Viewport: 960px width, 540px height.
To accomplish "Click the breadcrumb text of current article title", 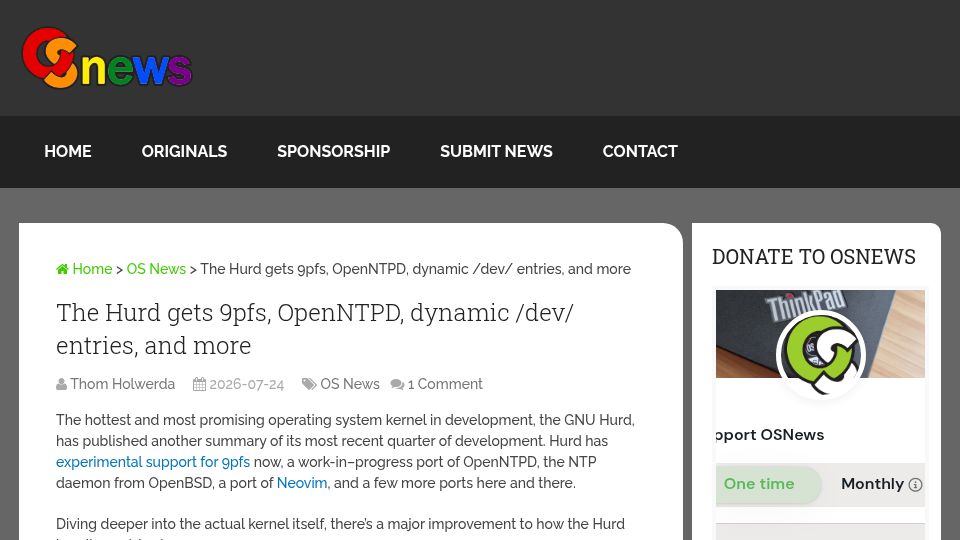I will click(415, 269).
